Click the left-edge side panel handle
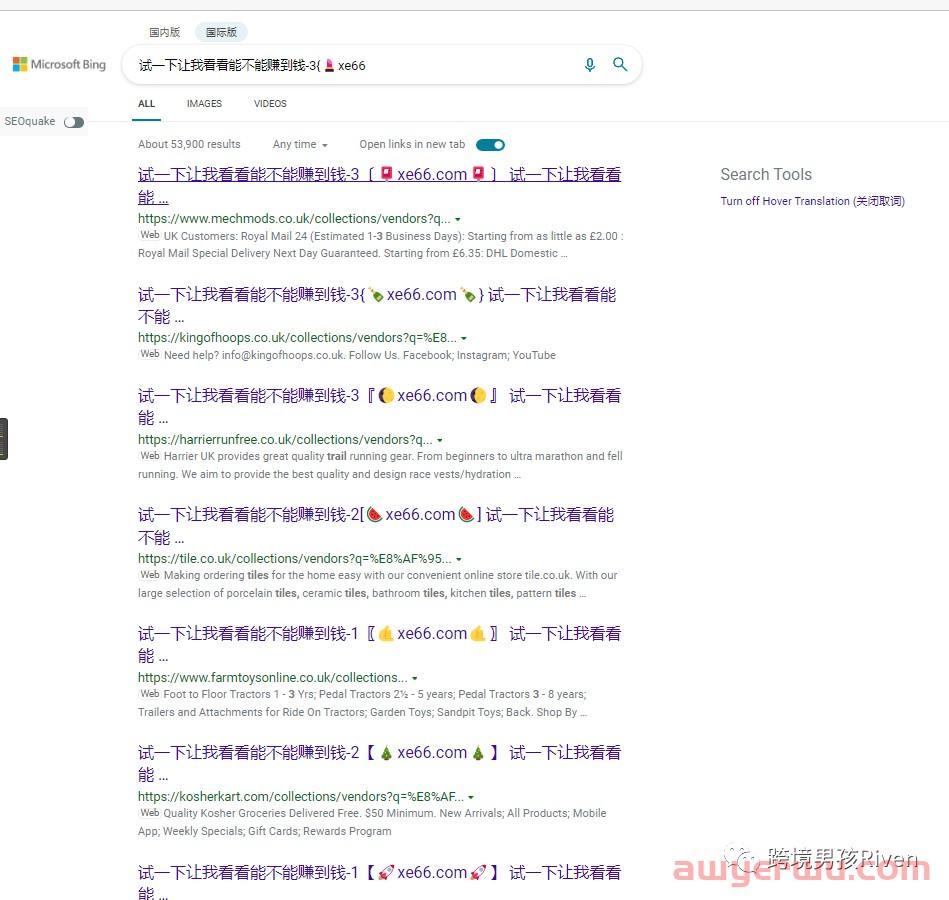949x900 pixels. [4, 439]
